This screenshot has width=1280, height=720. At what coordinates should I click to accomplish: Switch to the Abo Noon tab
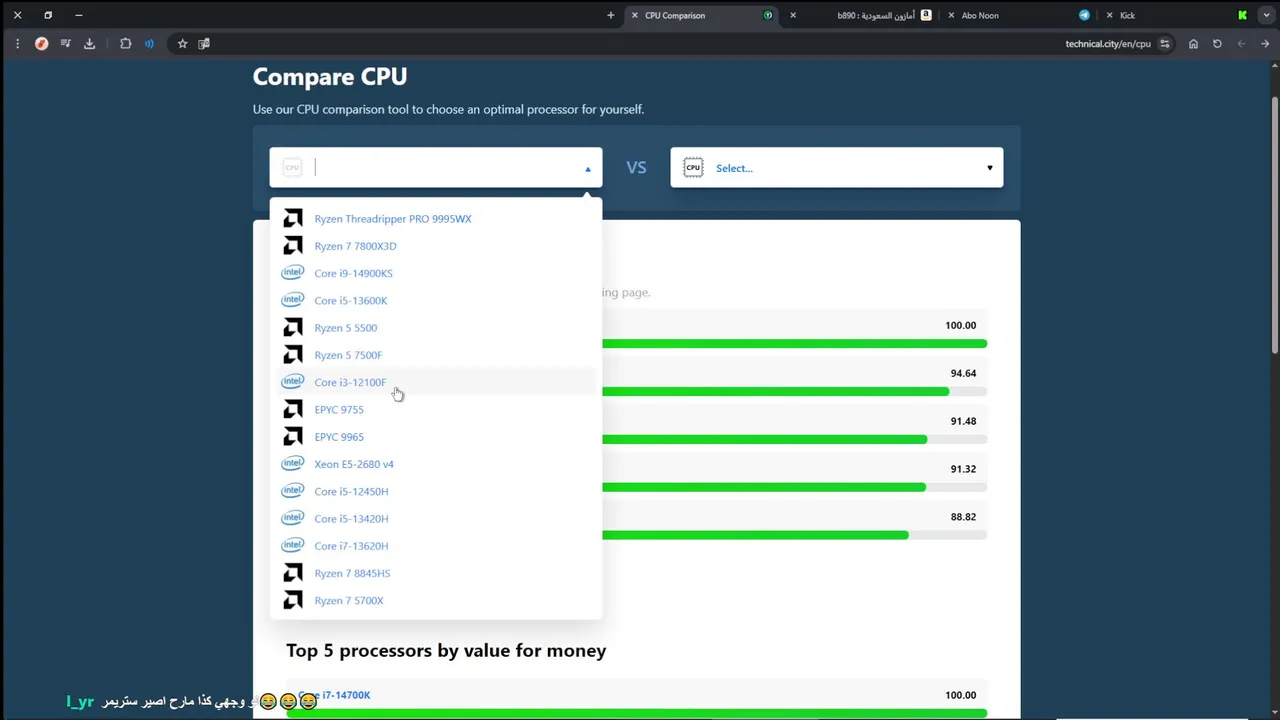(1022, 15)
